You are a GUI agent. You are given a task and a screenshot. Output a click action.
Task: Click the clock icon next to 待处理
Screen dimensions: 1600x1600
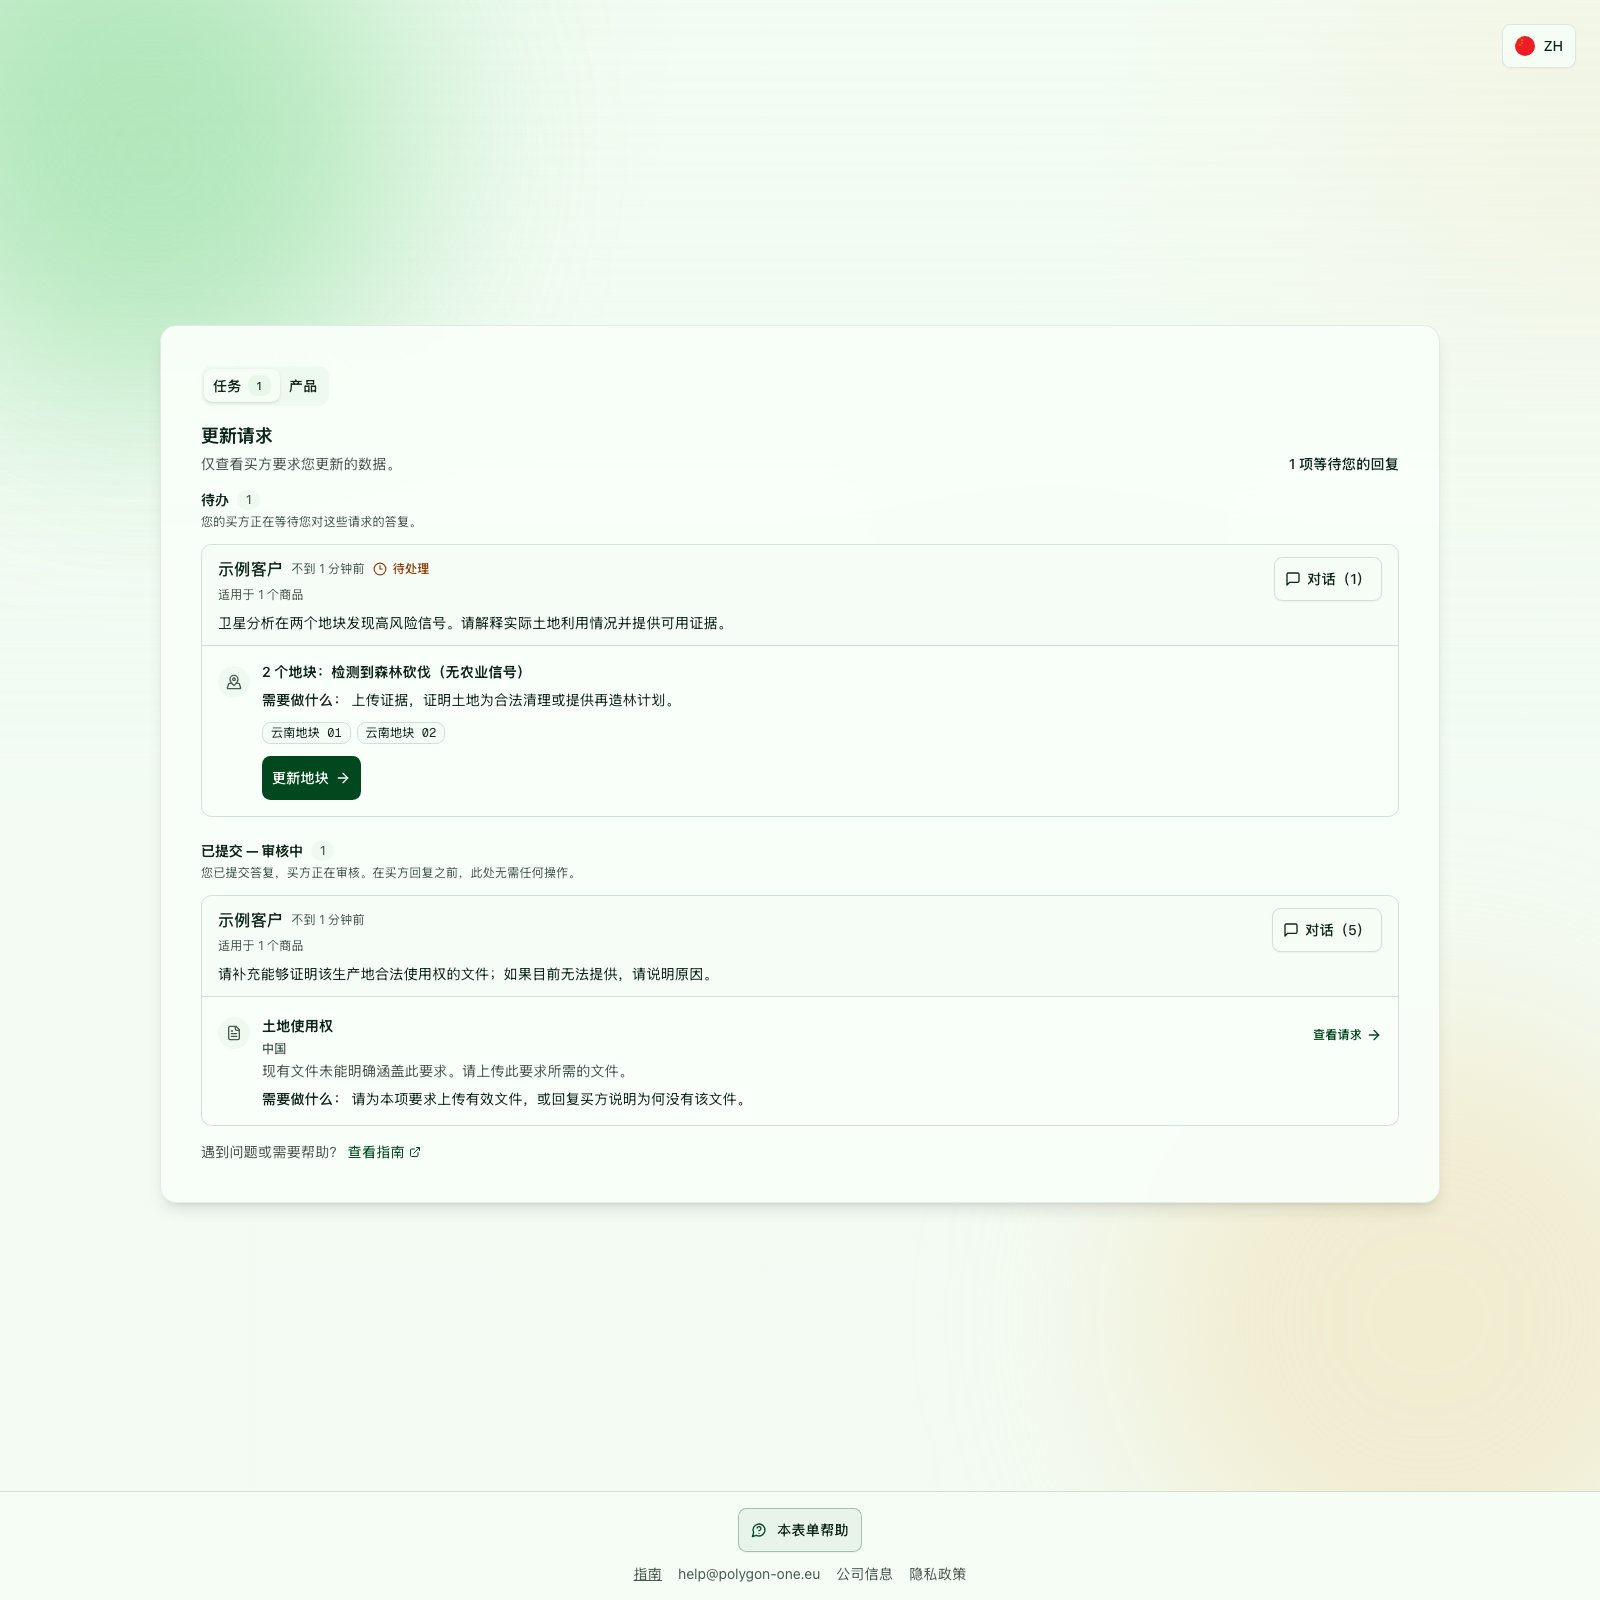[x=380, y=569]
